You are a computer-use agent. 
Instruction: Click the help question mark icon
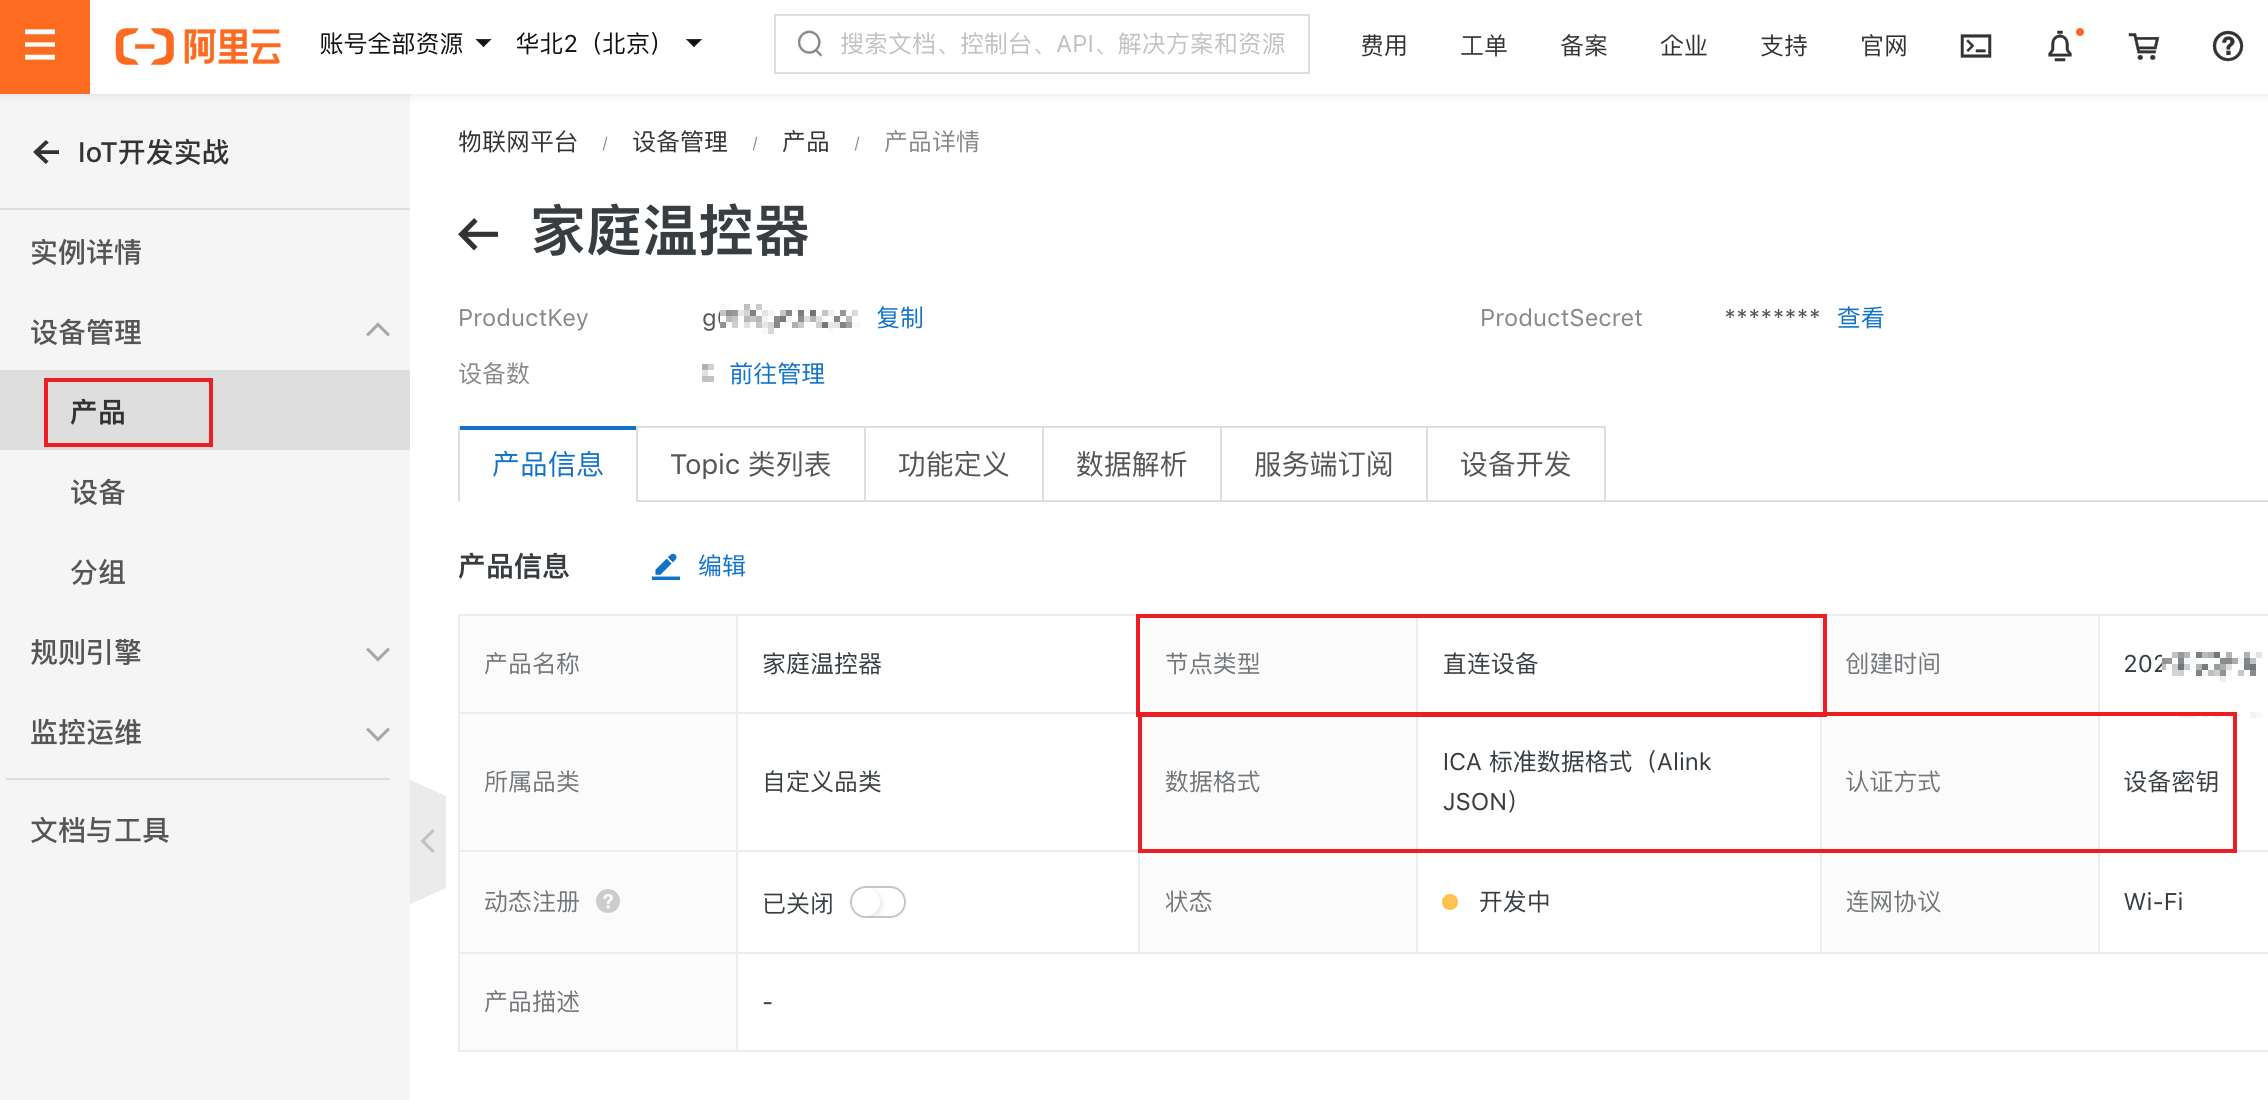click(x=2227, y=46)
